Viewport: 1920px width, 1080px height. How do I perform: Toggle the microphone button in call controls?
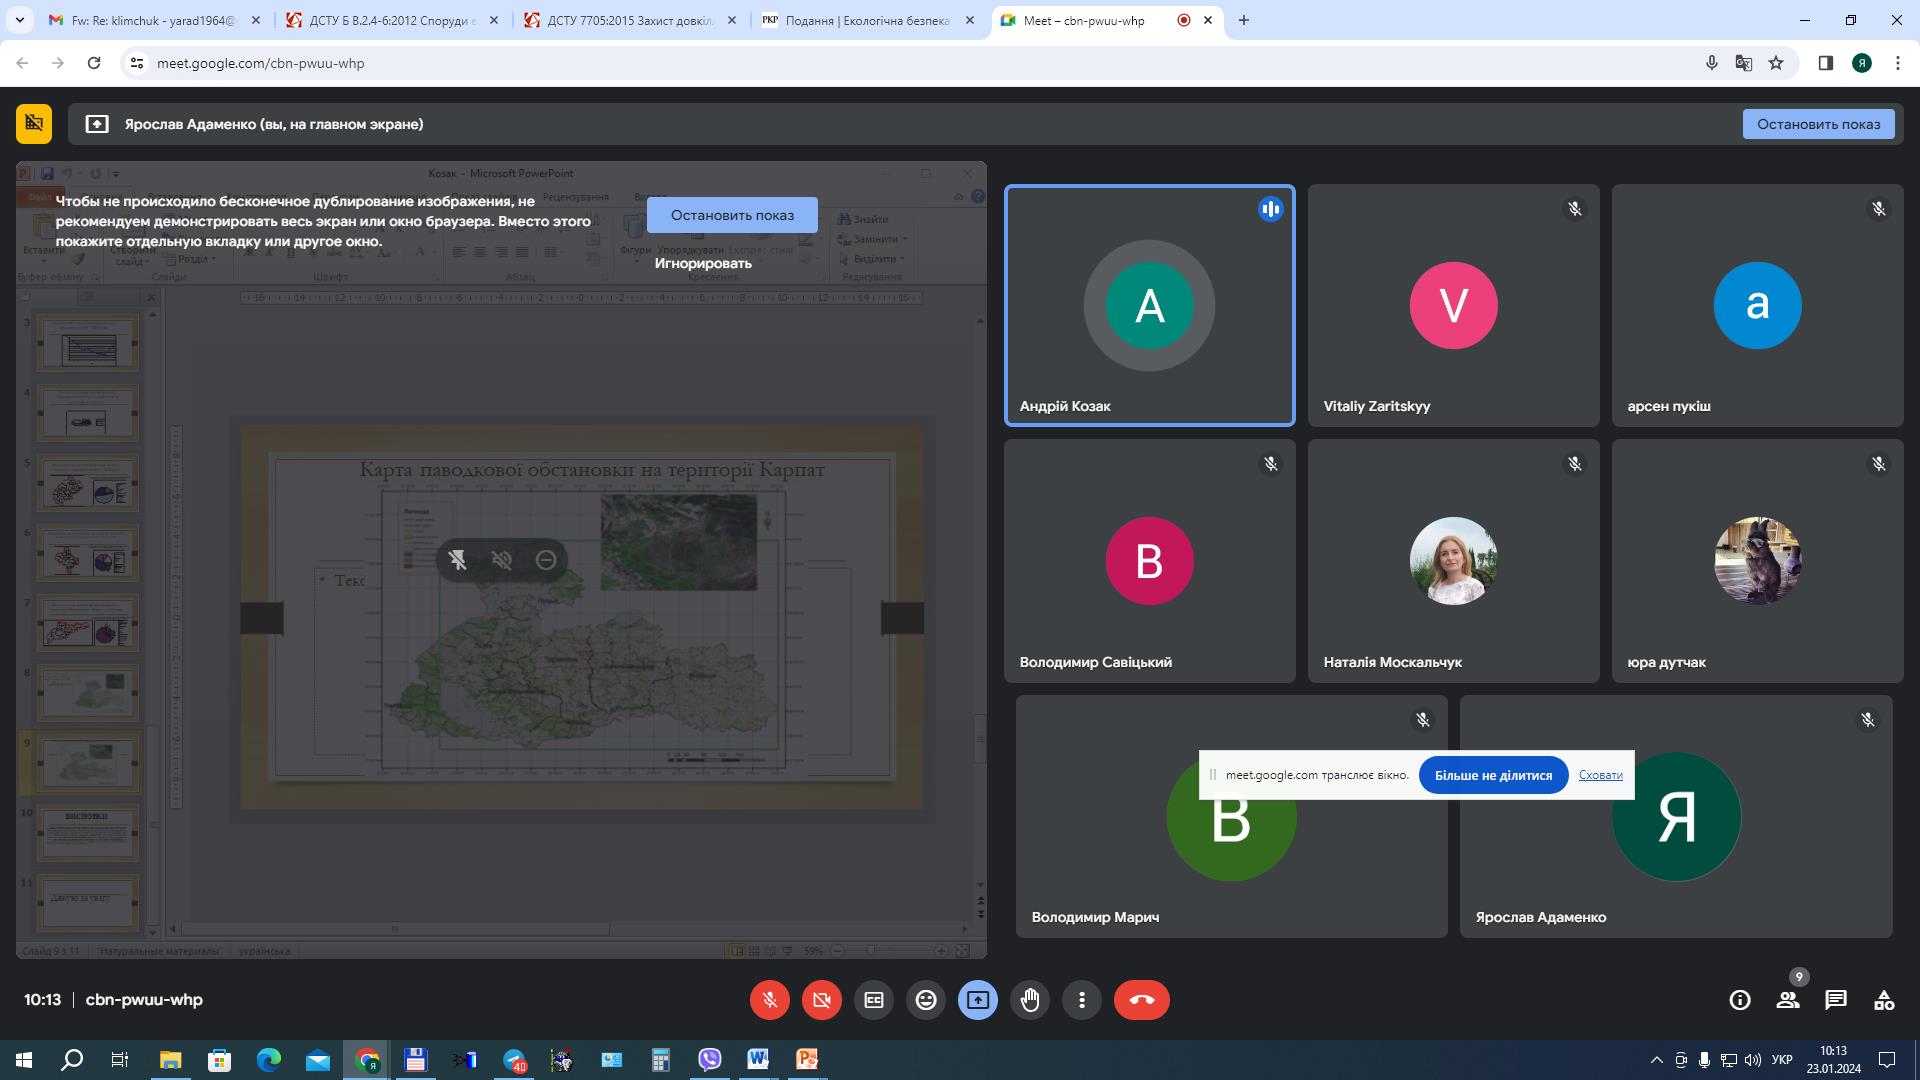[769, 1000]
